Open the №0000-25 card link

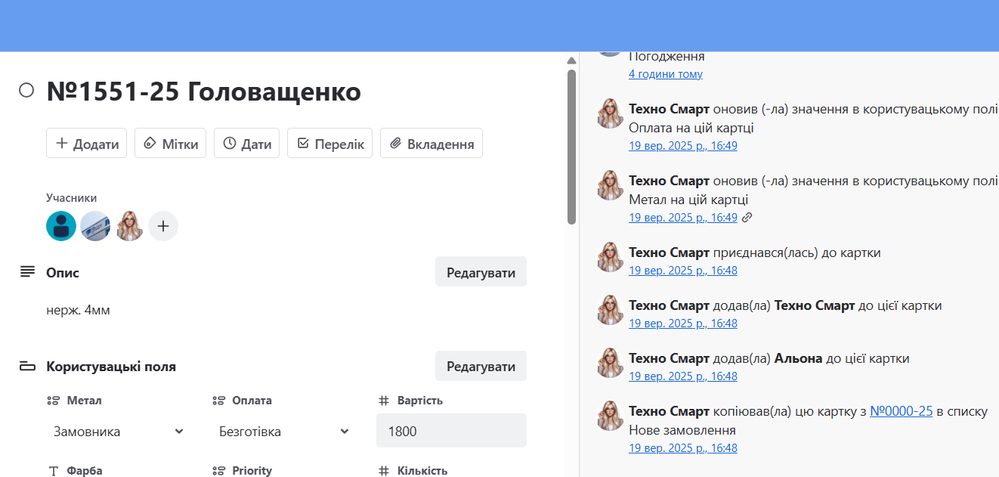coord(902,411)
